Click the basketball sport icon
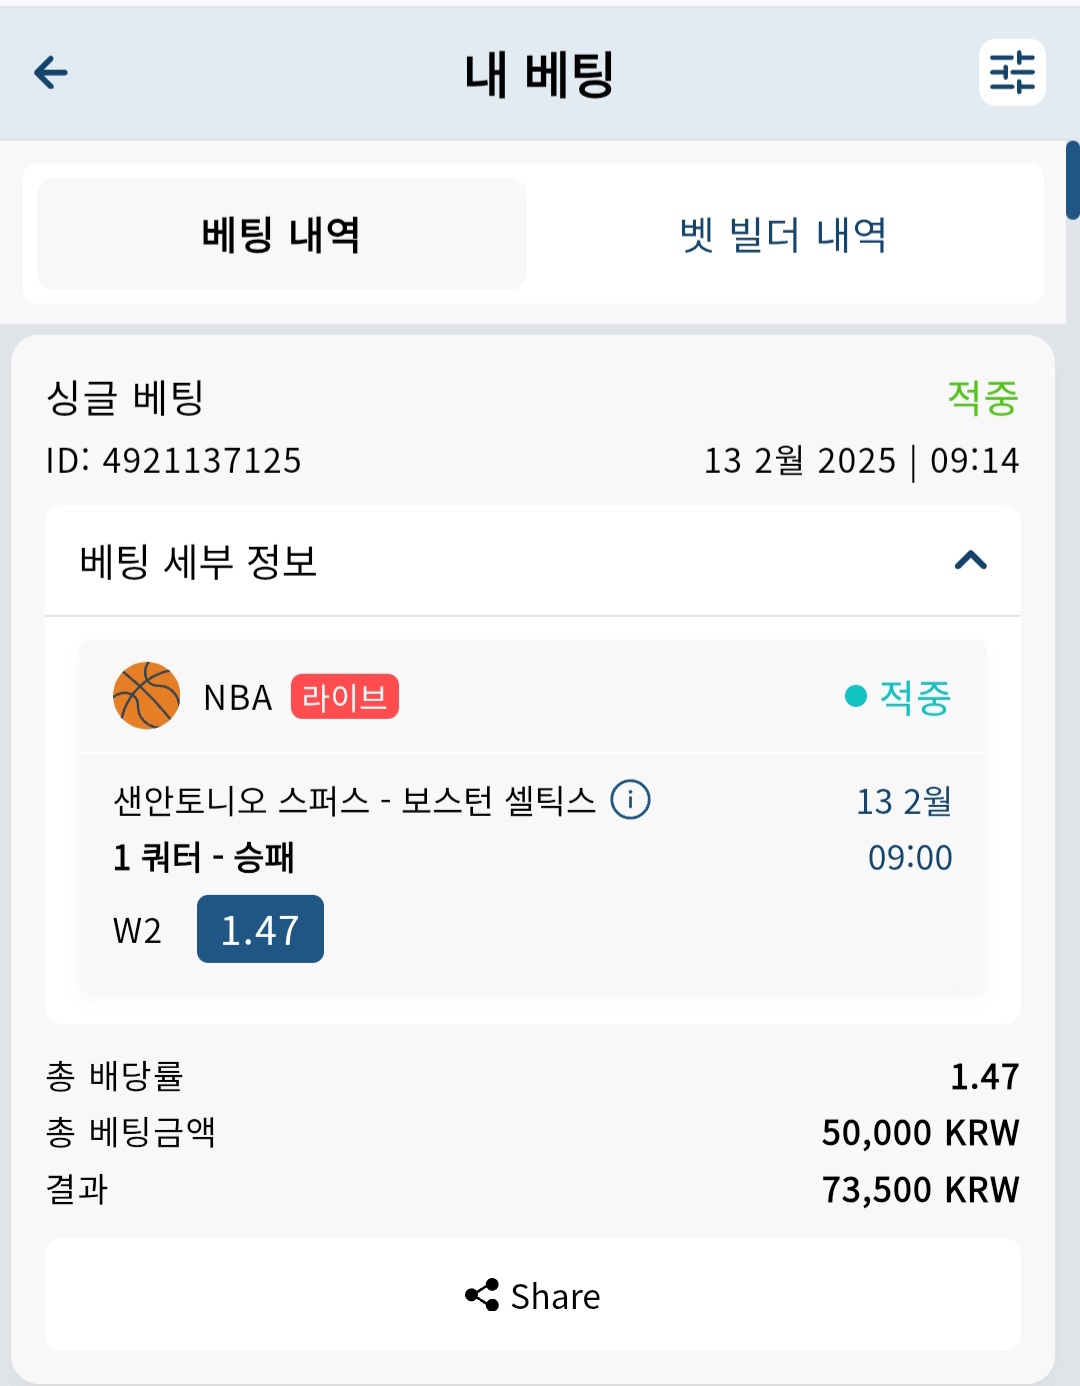The height and width of the screenshot is (1386, 1080). pos(147,696)
